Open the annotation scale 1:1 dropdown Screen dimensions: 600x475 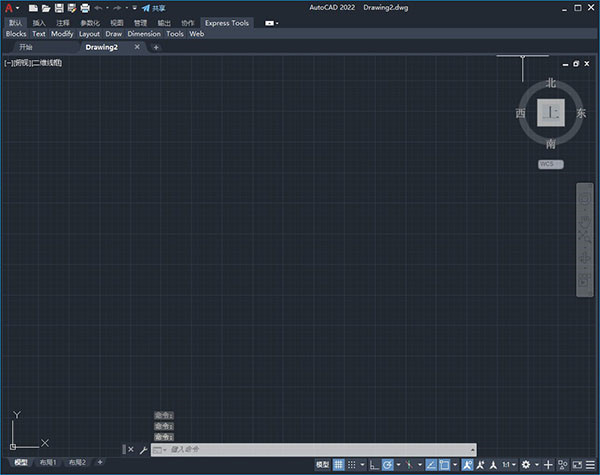[508, 465]
